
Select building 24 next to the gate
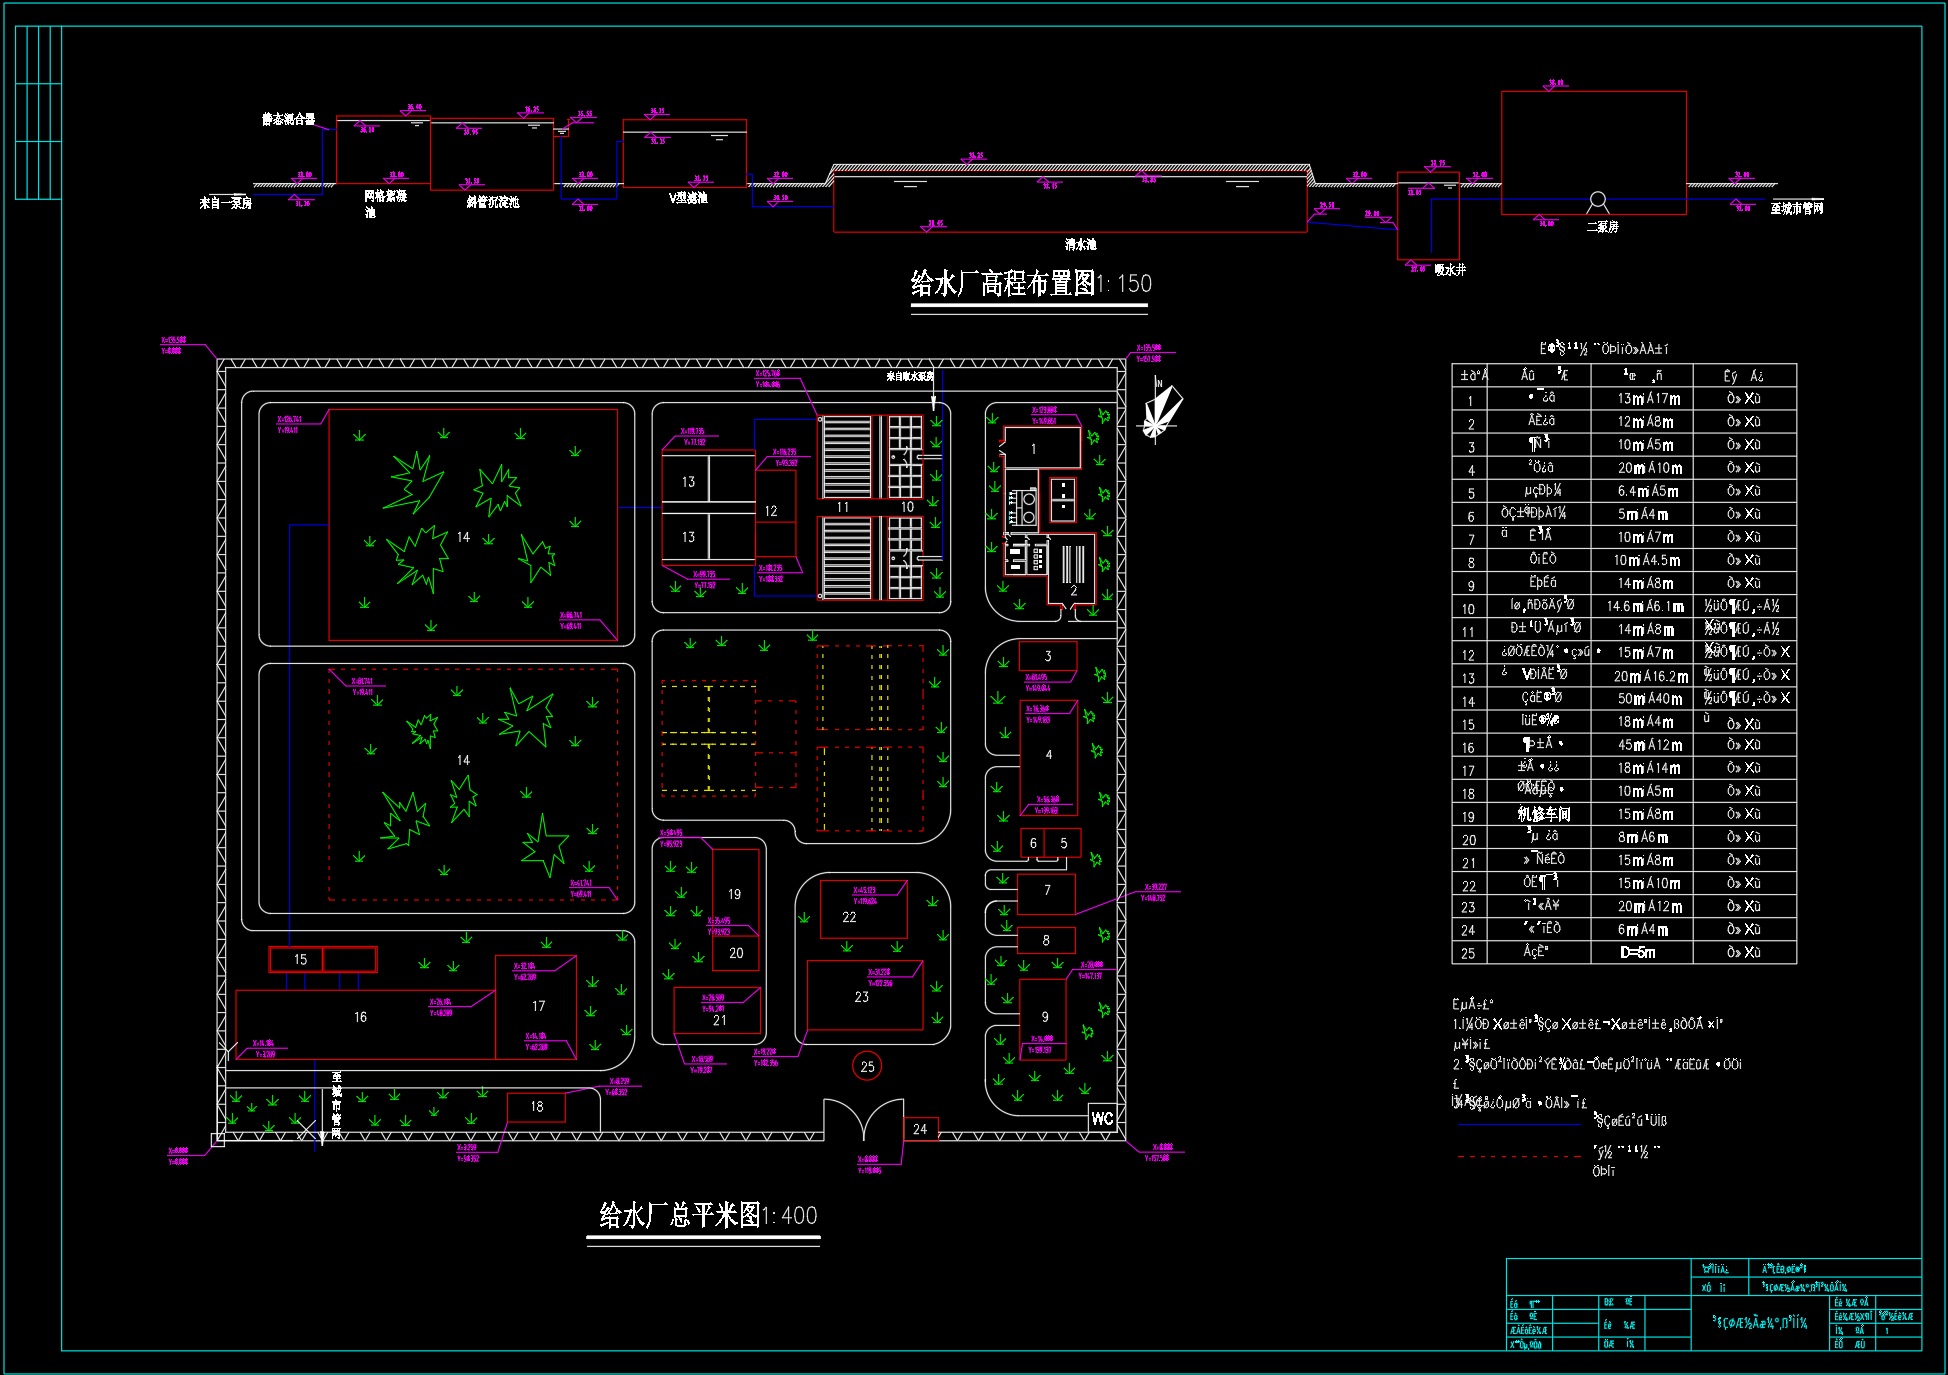tap(920, 1129)
